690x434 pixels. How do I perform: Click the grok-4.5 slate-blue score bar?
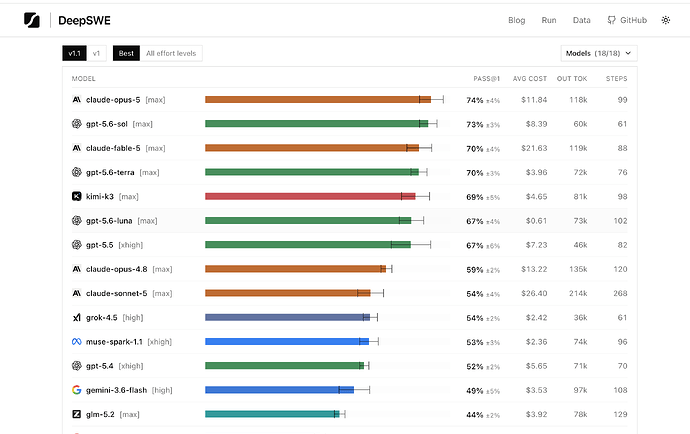[x=287, y=317]
